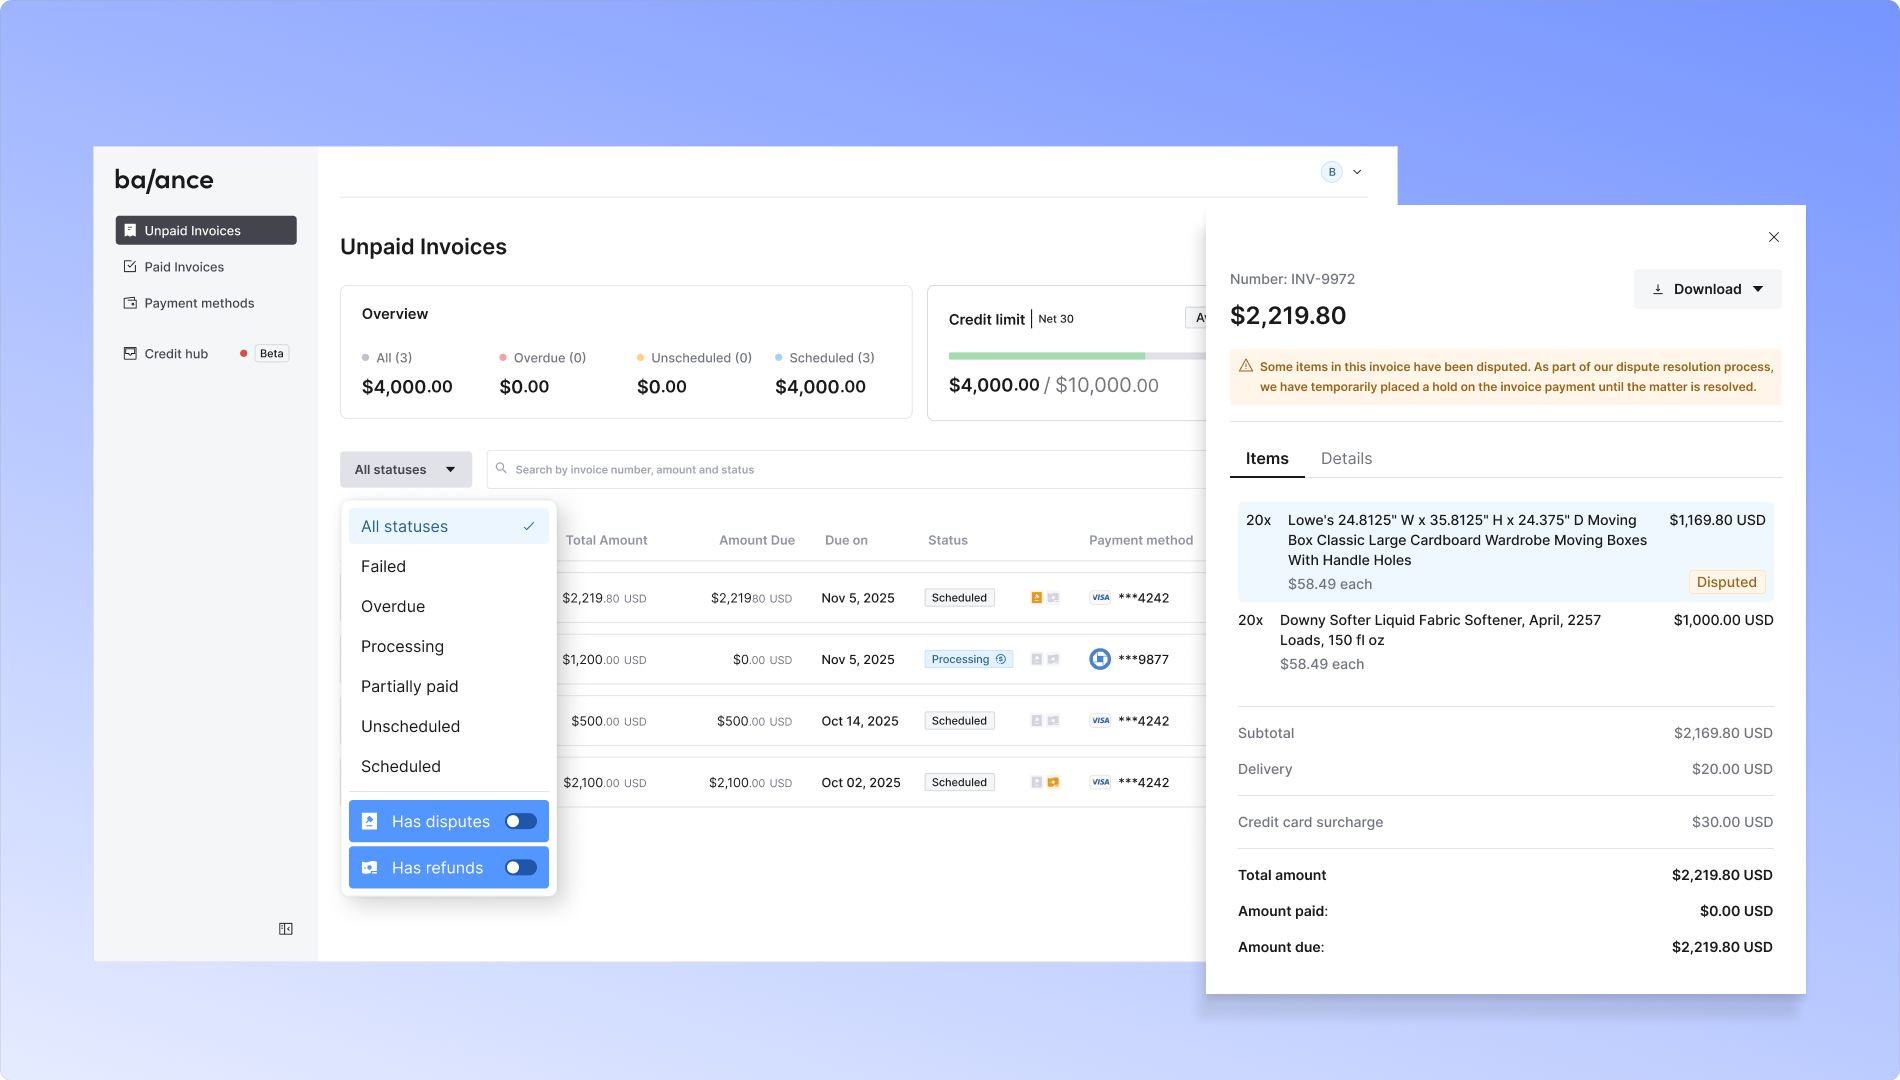The image size is (1900, 1080).
Task: Toggle the Has disputes switch
Action: pos(520,821)
